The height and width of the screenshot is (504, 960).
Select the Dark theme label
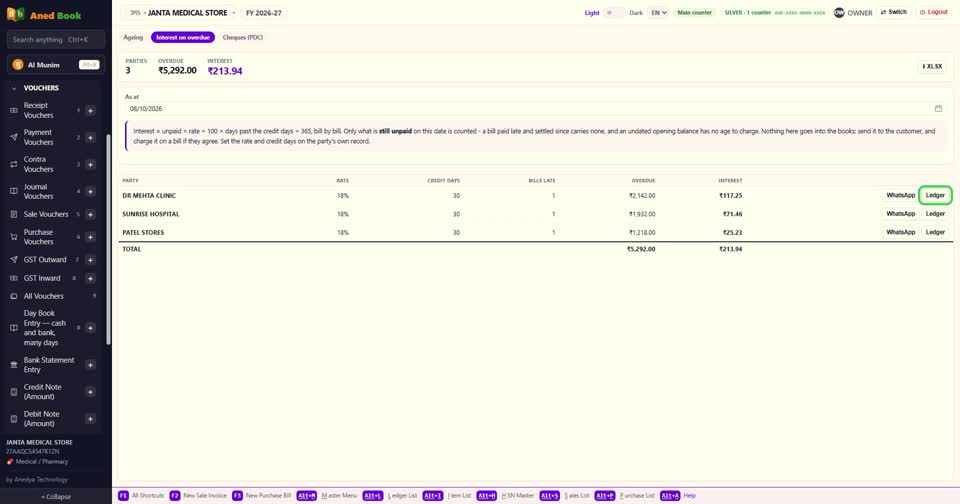point(636,13)
